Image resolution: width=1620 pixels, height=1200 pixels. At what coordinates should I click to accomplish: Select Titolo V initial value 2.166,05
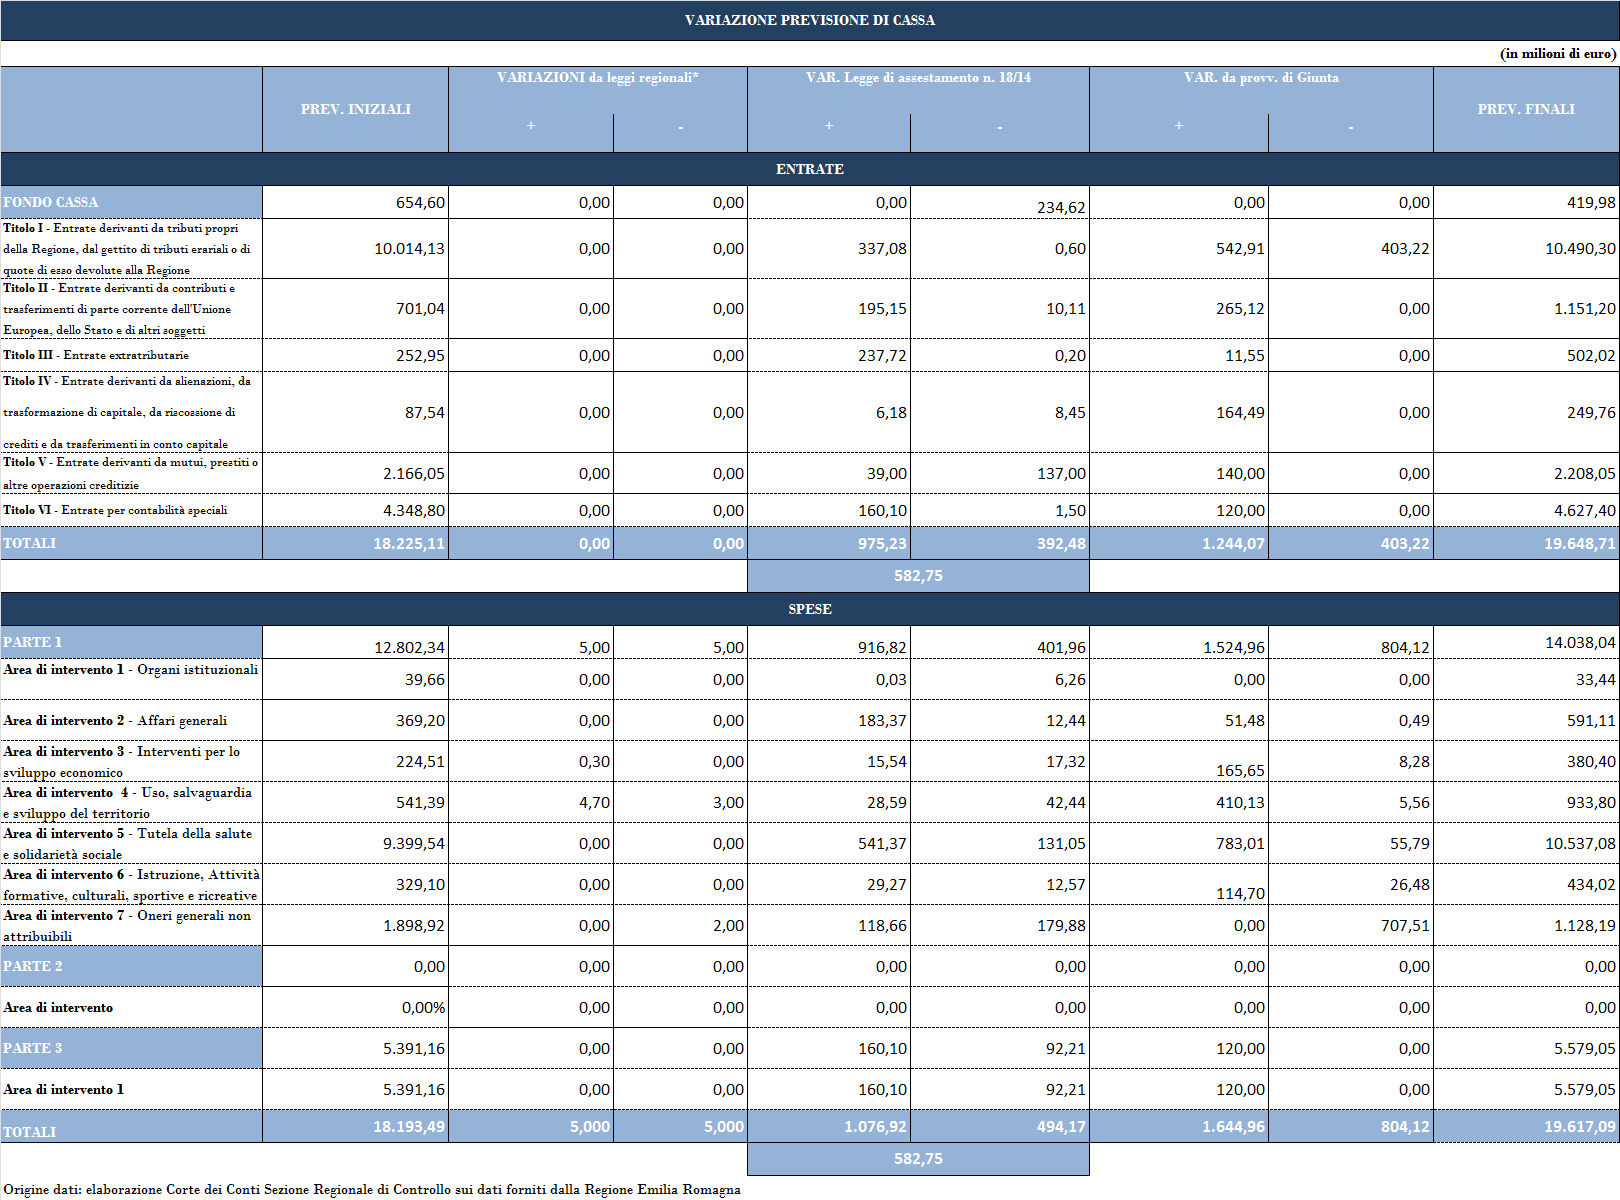coord(414,473)
